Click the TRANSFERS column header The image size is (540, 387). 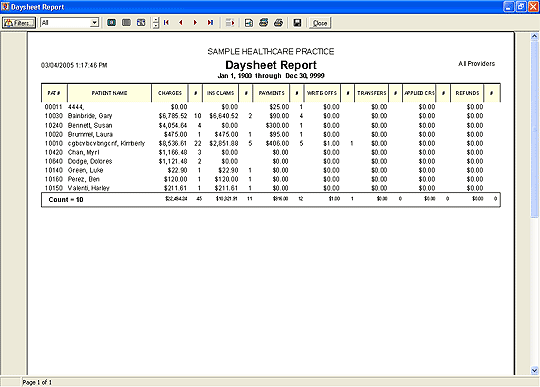click(372, 93)
